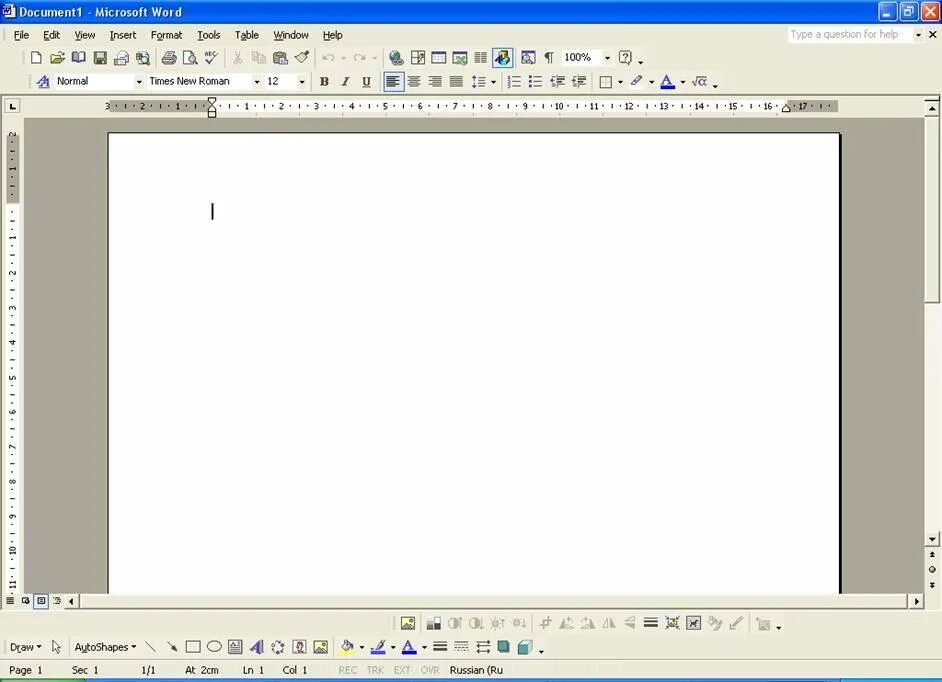Expand the Line Spacing dropdown arrow
942x682 pixels.
click(493, 82)
